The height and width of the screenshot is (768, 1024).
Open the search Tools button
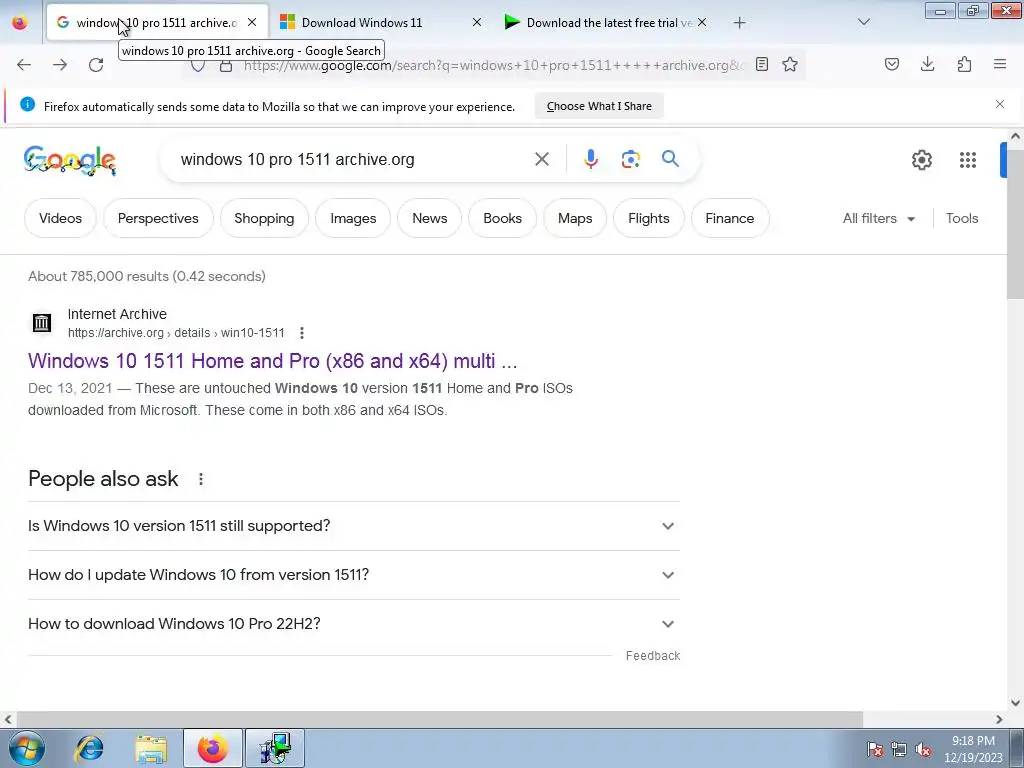point(962,219)
